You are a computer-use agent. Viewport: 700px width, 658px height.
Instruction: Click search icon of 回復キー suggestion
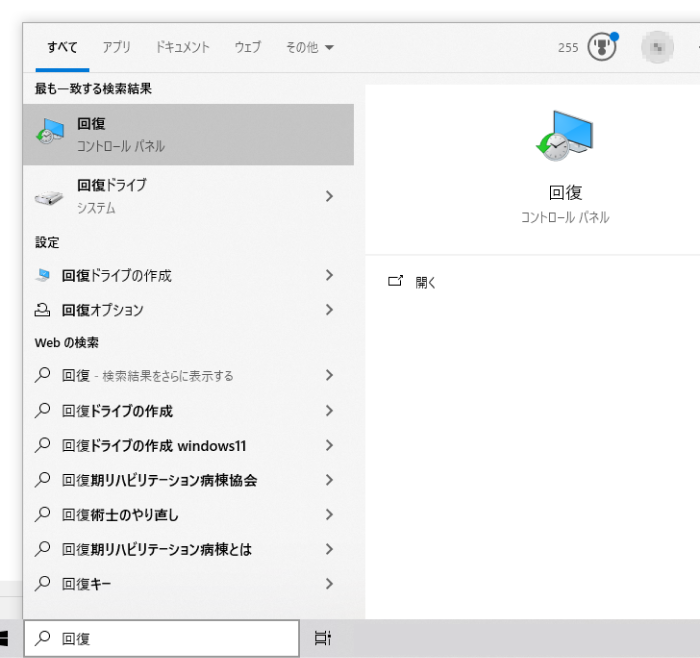click(42, 583)
